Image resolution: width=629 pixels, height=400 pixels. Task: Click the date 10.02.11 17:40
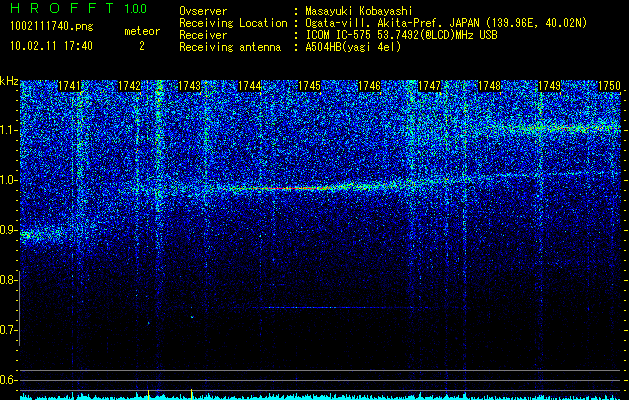click(x=51, y=46)
